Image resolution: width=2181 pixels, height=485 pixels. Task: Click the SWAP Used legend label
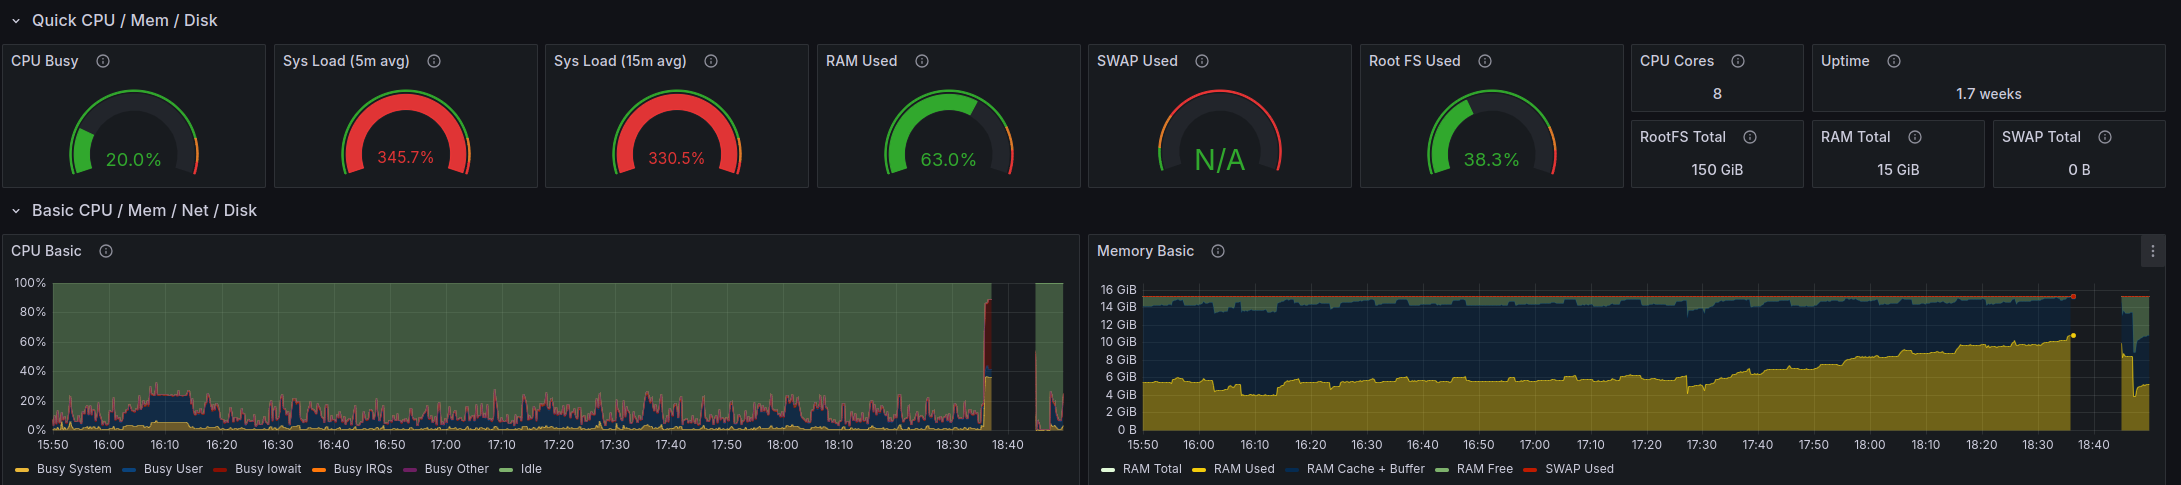1579,469
